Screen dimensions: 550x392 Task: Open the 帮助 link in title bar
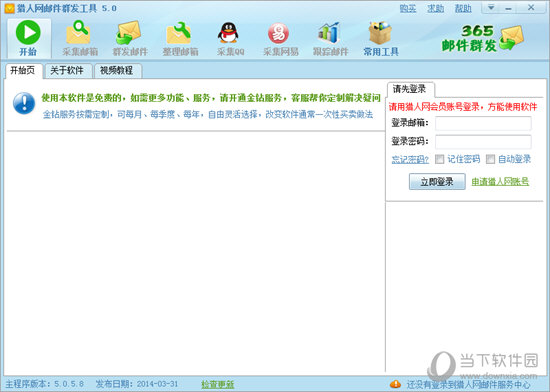coord(463,8)
